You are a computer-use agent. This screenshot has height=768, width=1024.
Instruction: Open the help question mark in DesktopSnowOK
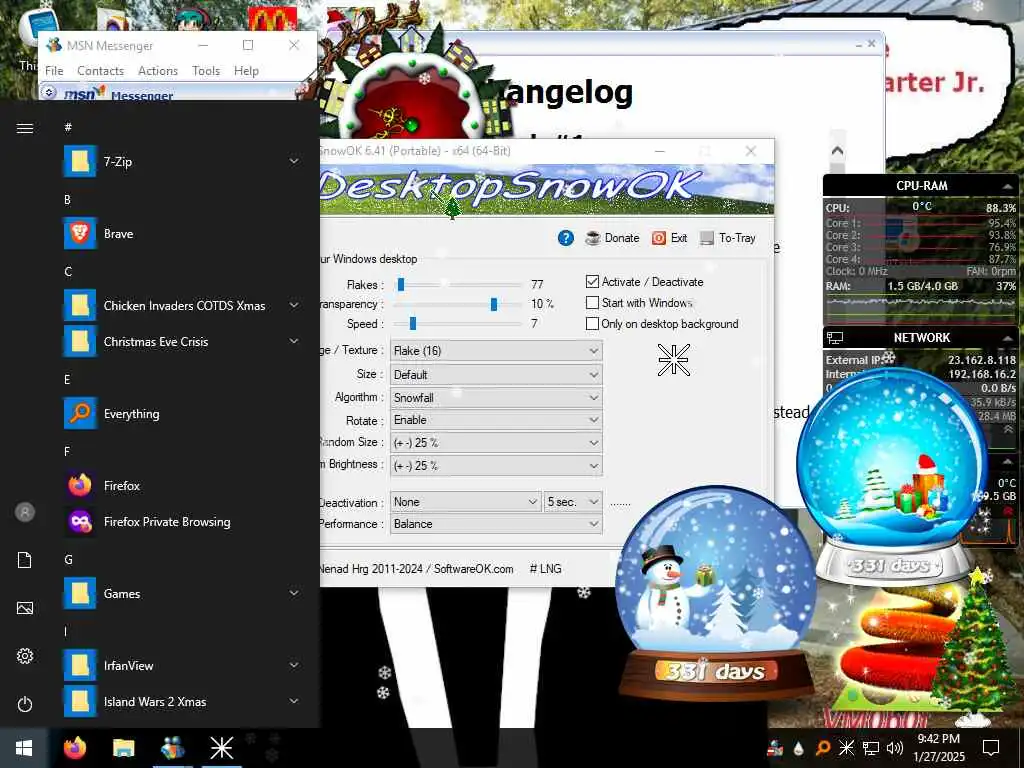[x=566, y=238]
